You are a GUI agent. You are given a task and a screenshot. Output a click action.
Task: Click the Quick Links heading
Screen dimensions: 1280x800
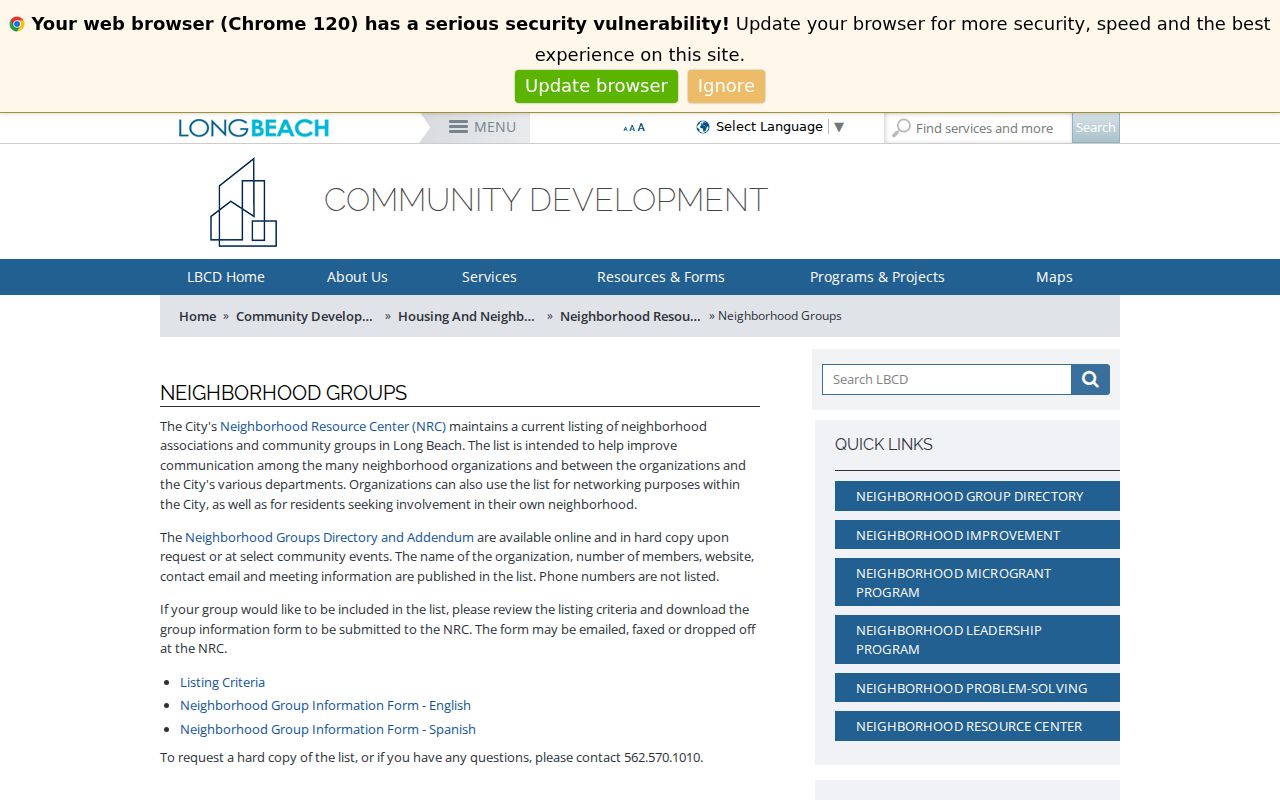point(884,444)
